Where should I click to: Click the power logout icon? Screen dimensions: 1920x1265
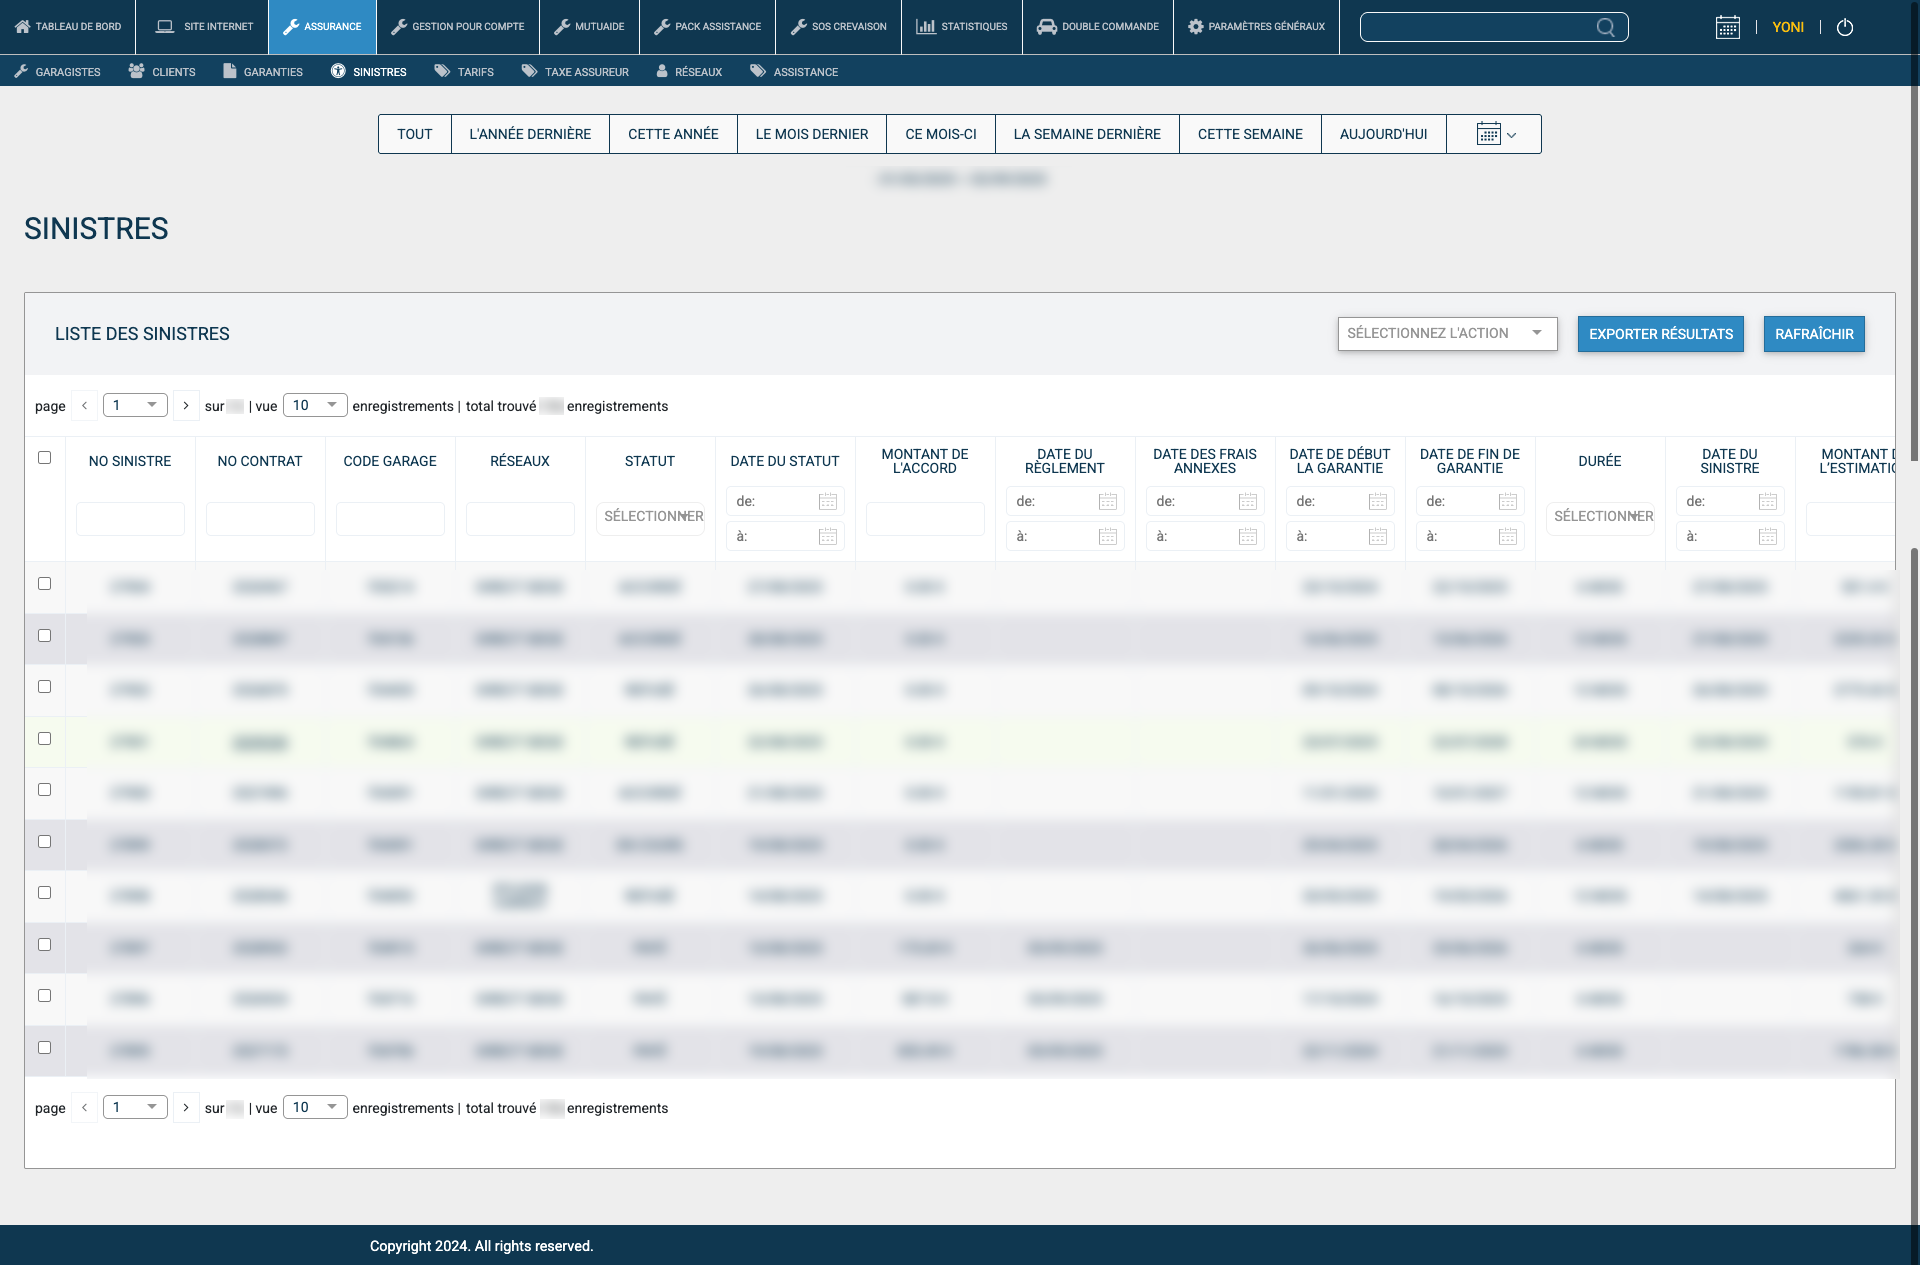pos(1845,27)
